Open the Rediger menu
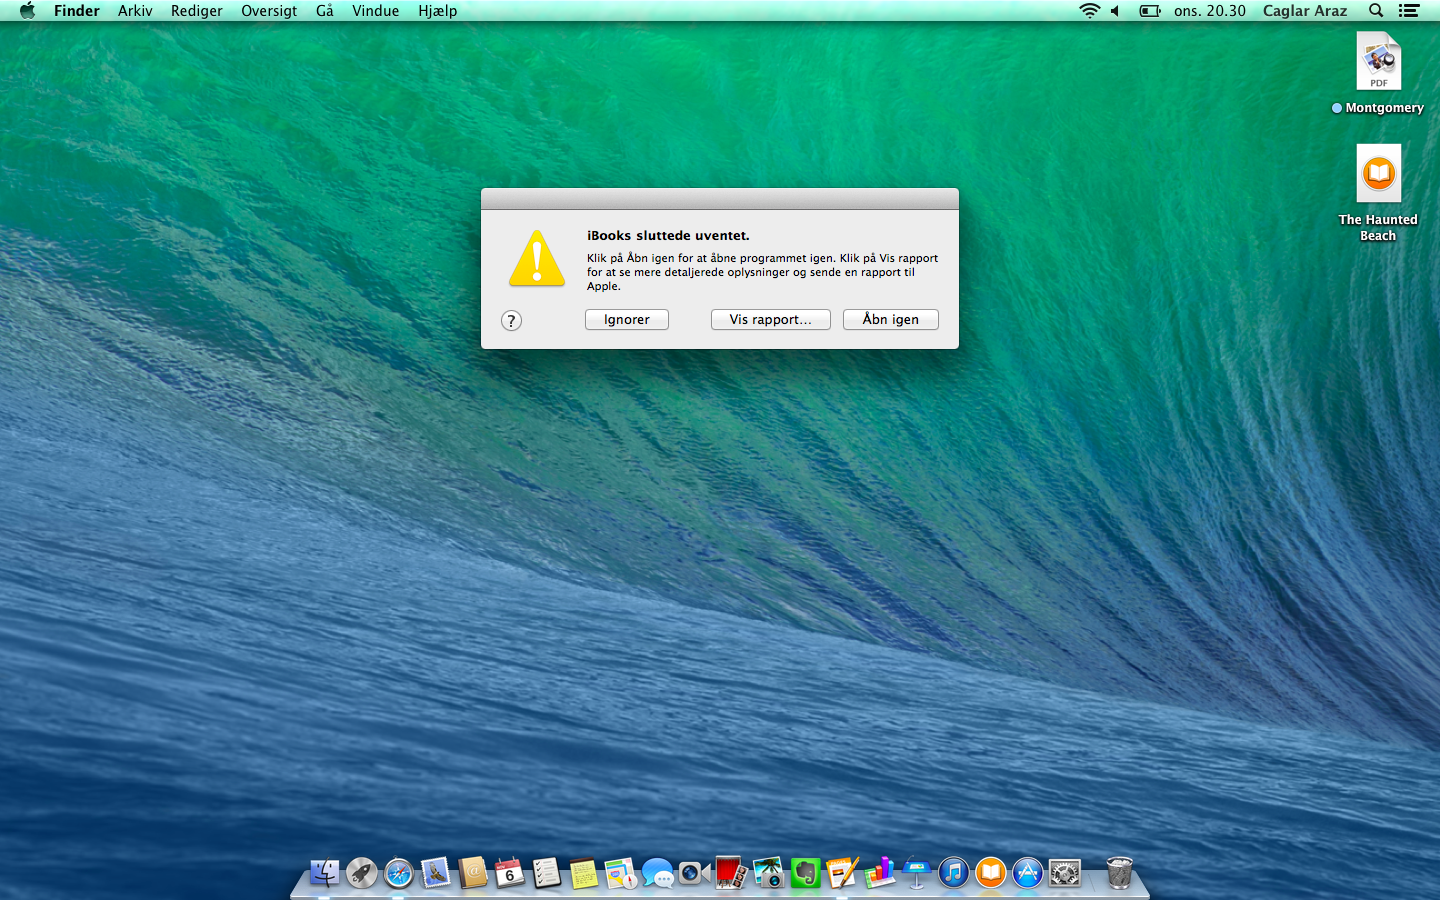The height and width of the screenshot is (900, 1440). 197,11
